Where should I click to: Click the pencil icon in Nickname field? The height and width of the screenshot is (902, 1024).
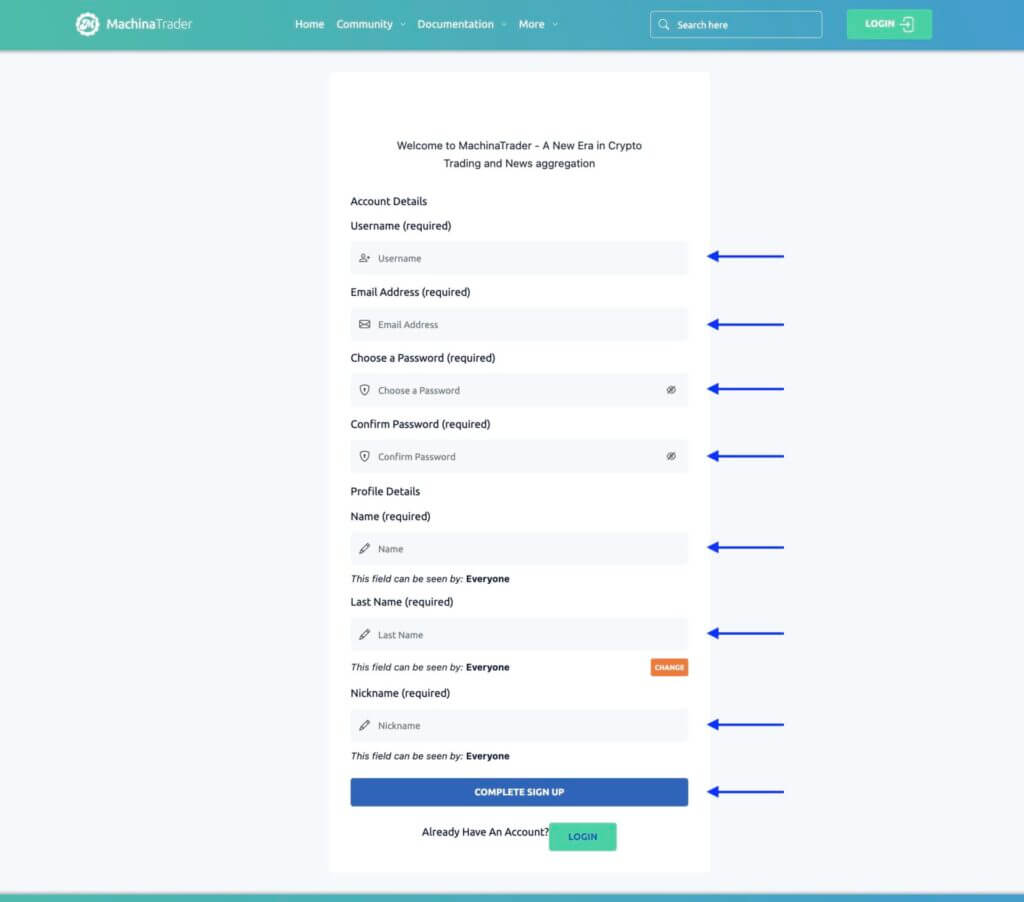coord(364,725)
